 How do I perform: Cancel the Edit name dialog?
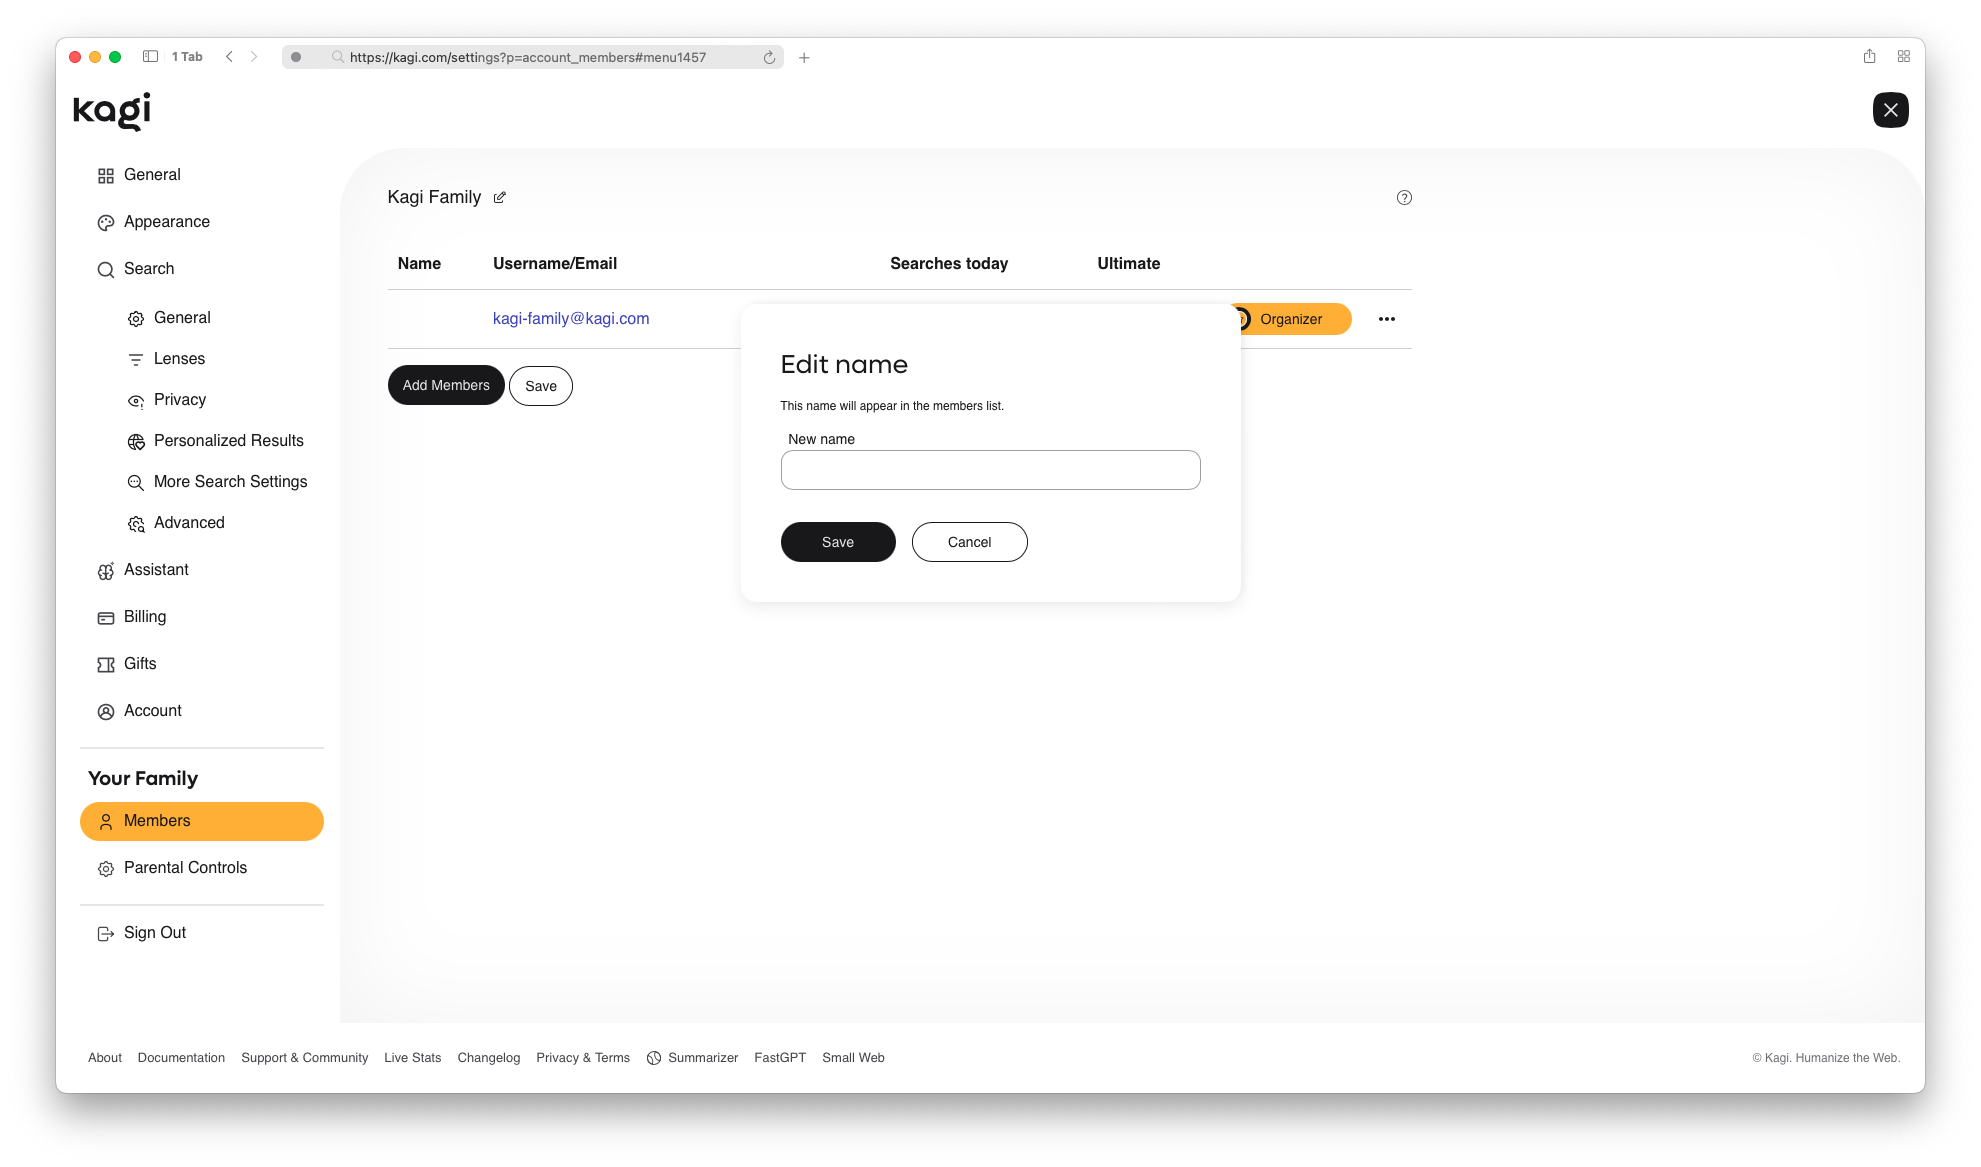point(969,542)
